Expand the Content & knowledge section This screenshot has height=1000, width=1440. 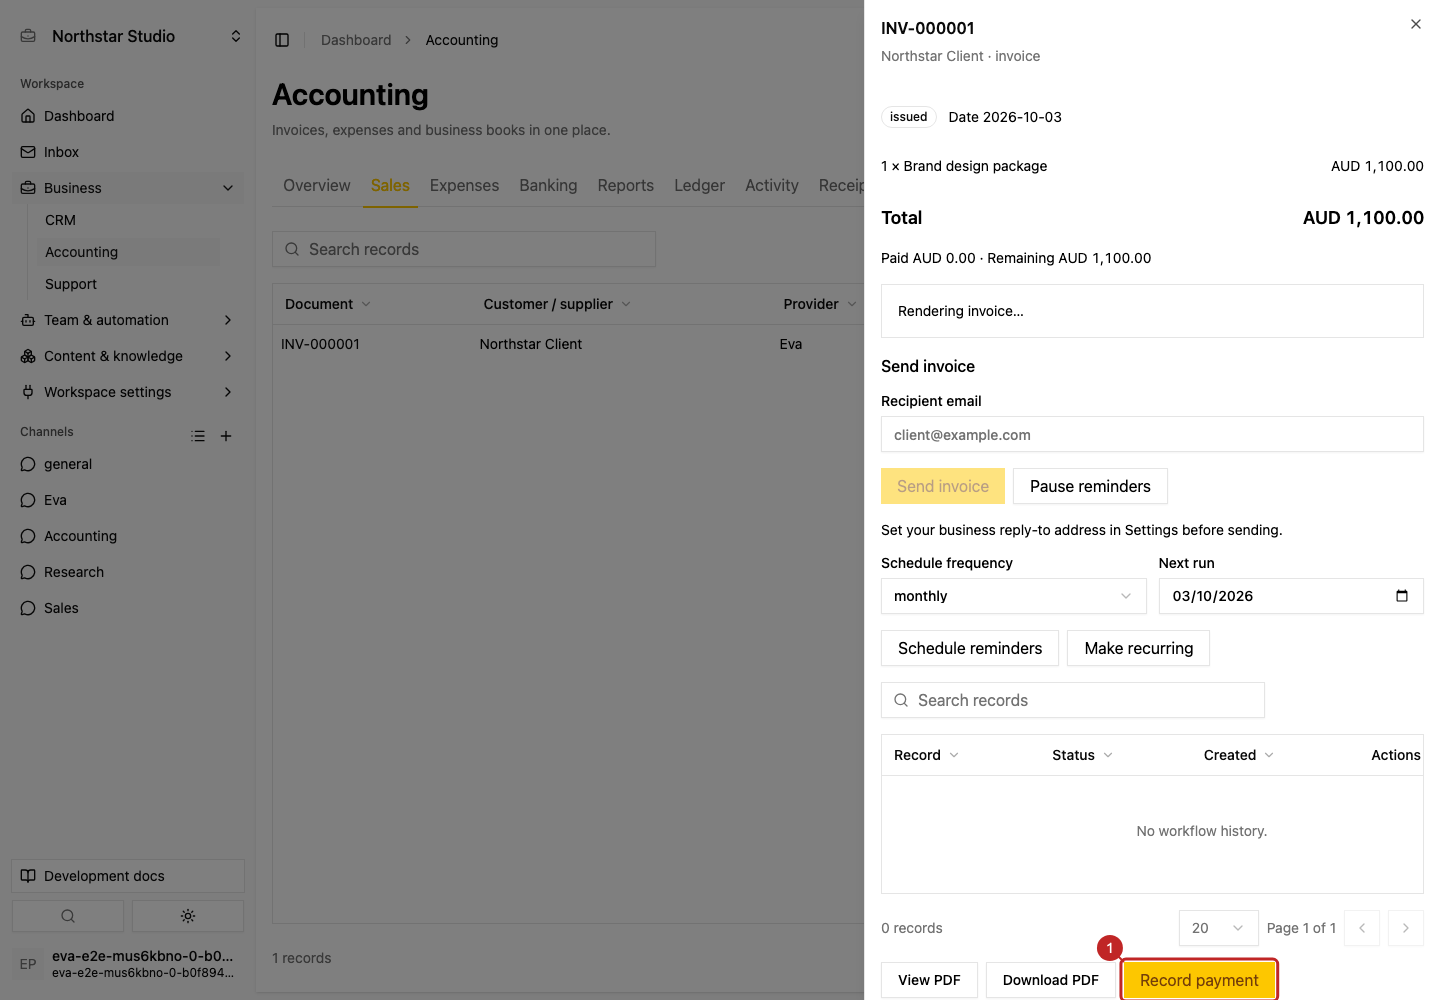tap(228, 356)
